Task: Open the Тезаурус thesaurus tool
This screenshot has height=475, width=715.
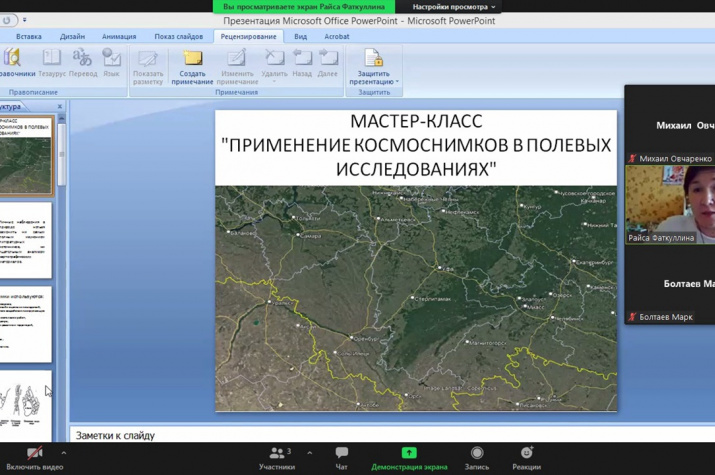Action: 52,63
